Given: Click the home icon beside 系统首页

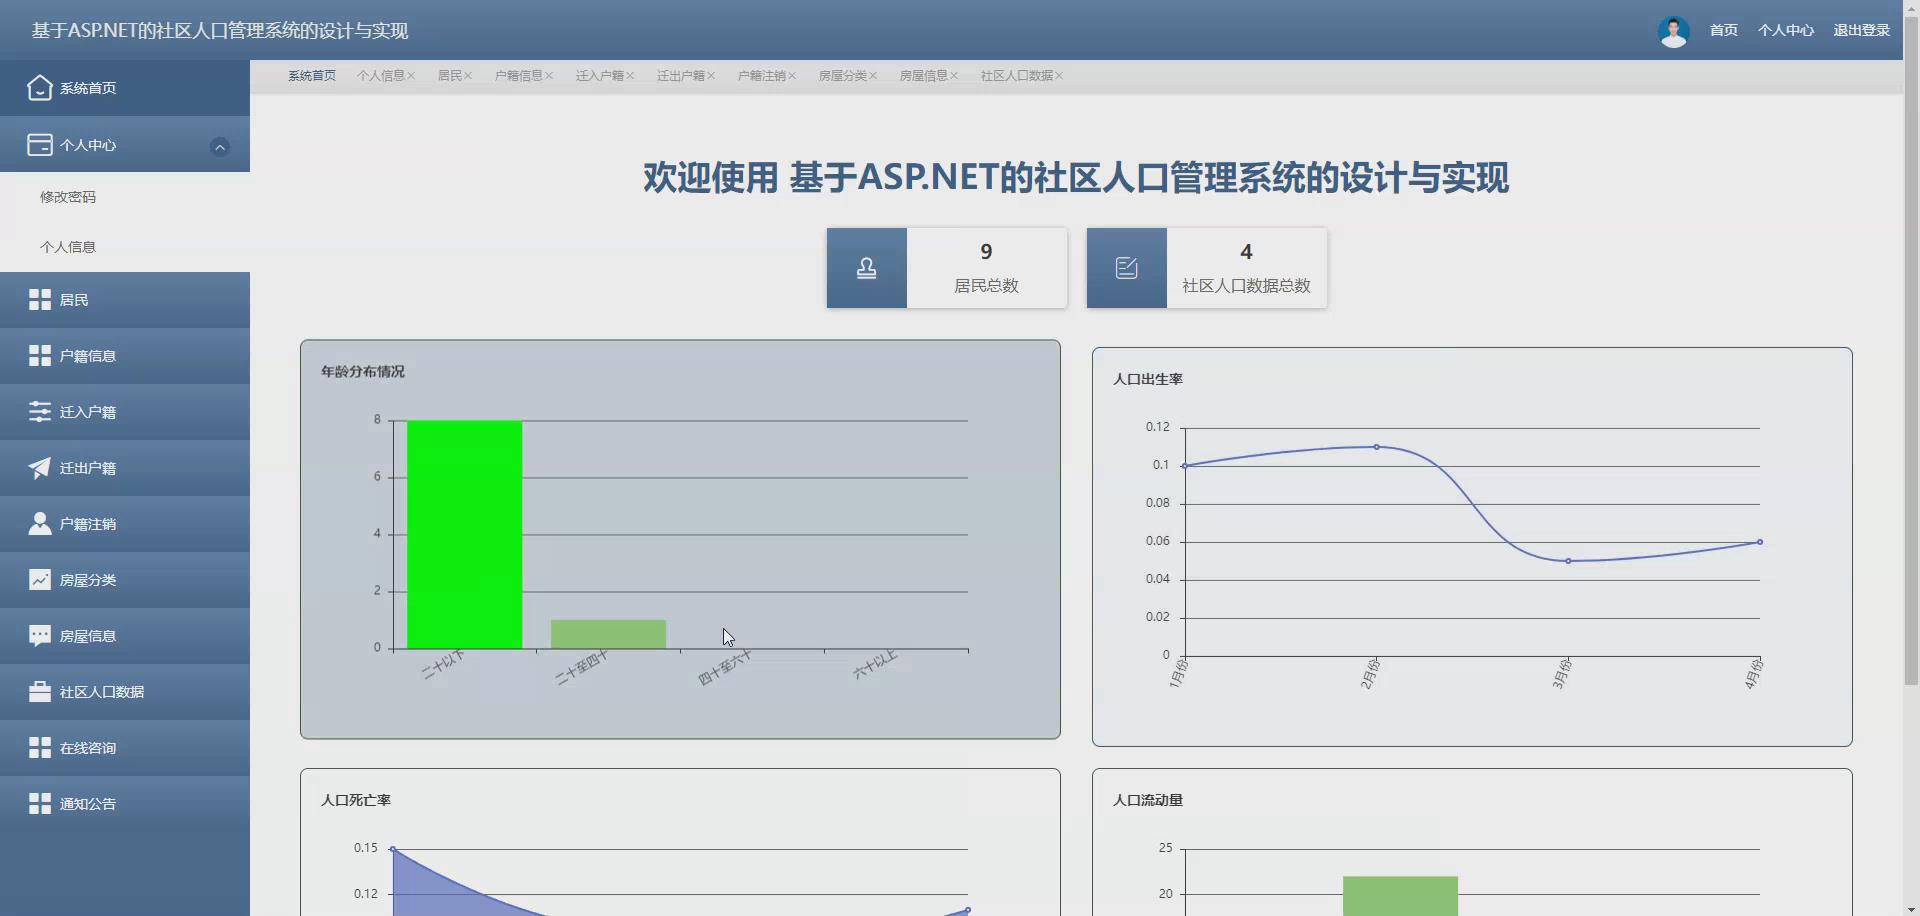Looking at the screenshot, I should pyautogui.click(x=39, y=88).
